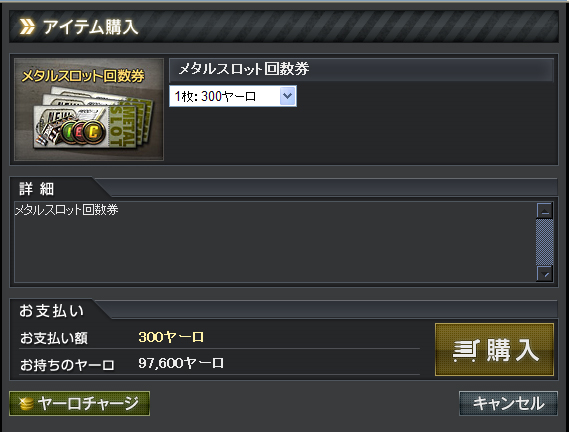The height and width of the screenshot is (432, 569).
Task: Click the blue dropdown arrow of quantity selector
Action: click(287, 96)
